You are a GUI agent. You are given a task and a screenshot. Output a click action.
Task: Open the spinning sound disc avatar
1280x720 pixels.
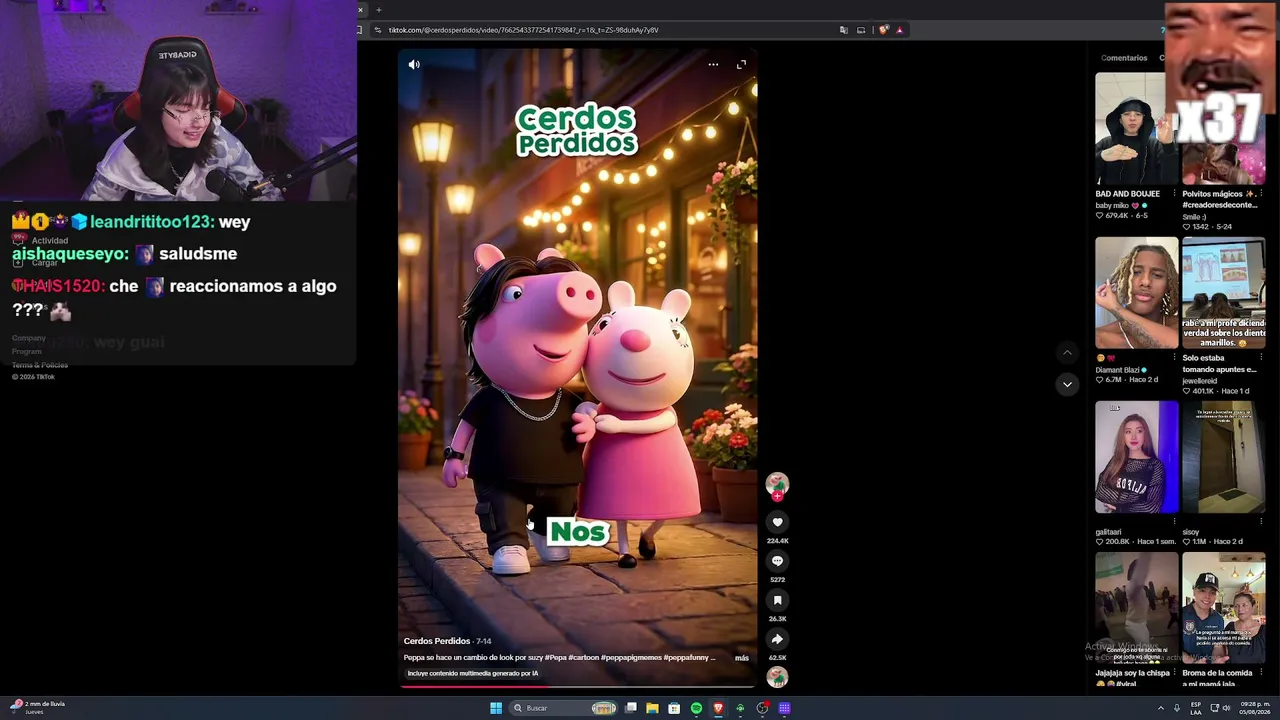[x=777, y=677]
